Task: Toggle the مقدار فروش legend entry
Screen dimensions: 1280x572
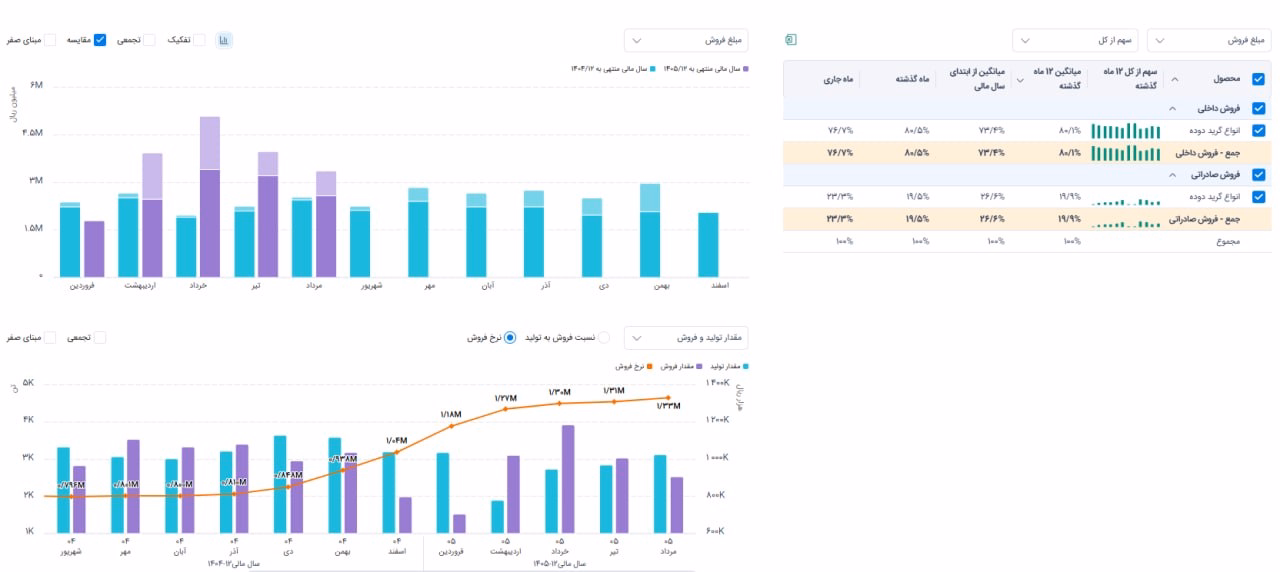Action: pyautogui.click(x=680, y=367)
